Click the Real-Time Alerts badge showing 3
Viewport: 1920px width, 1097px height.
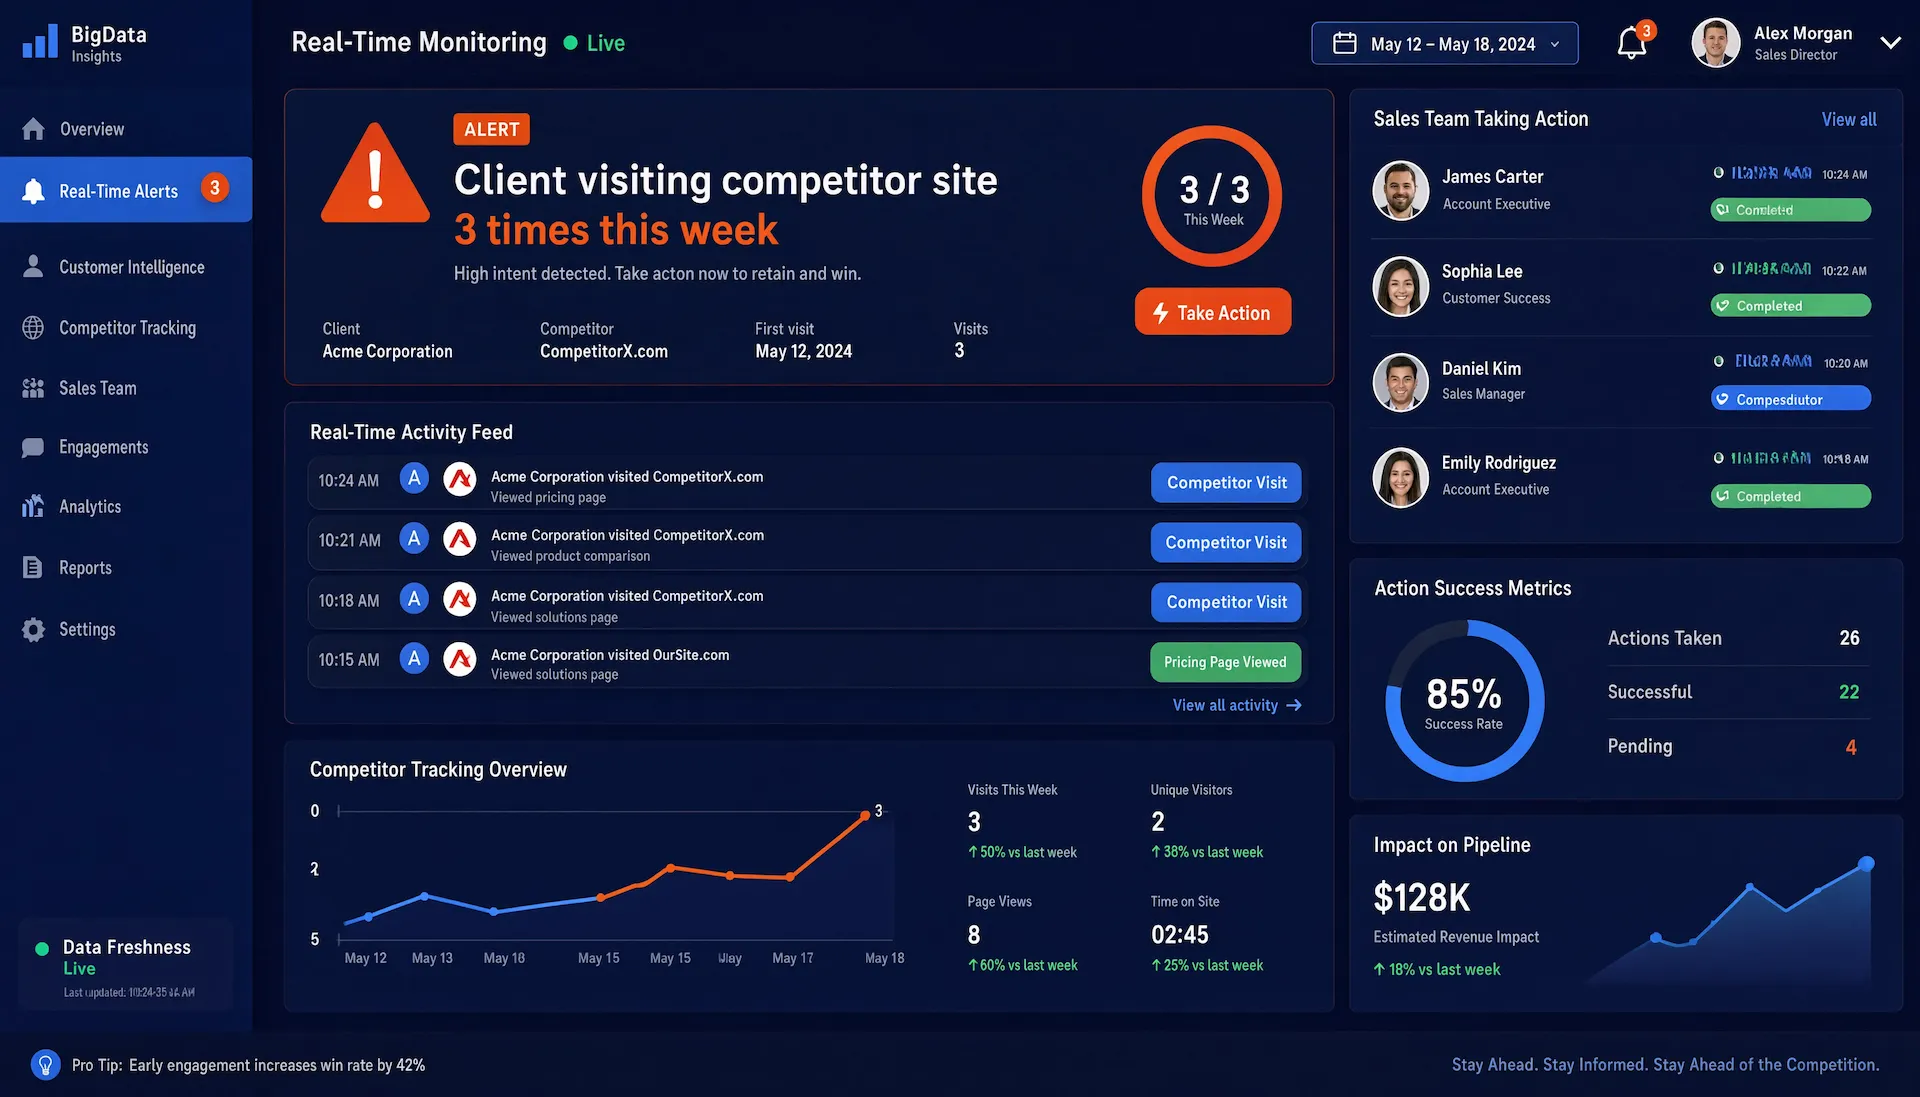pos(215,188)
